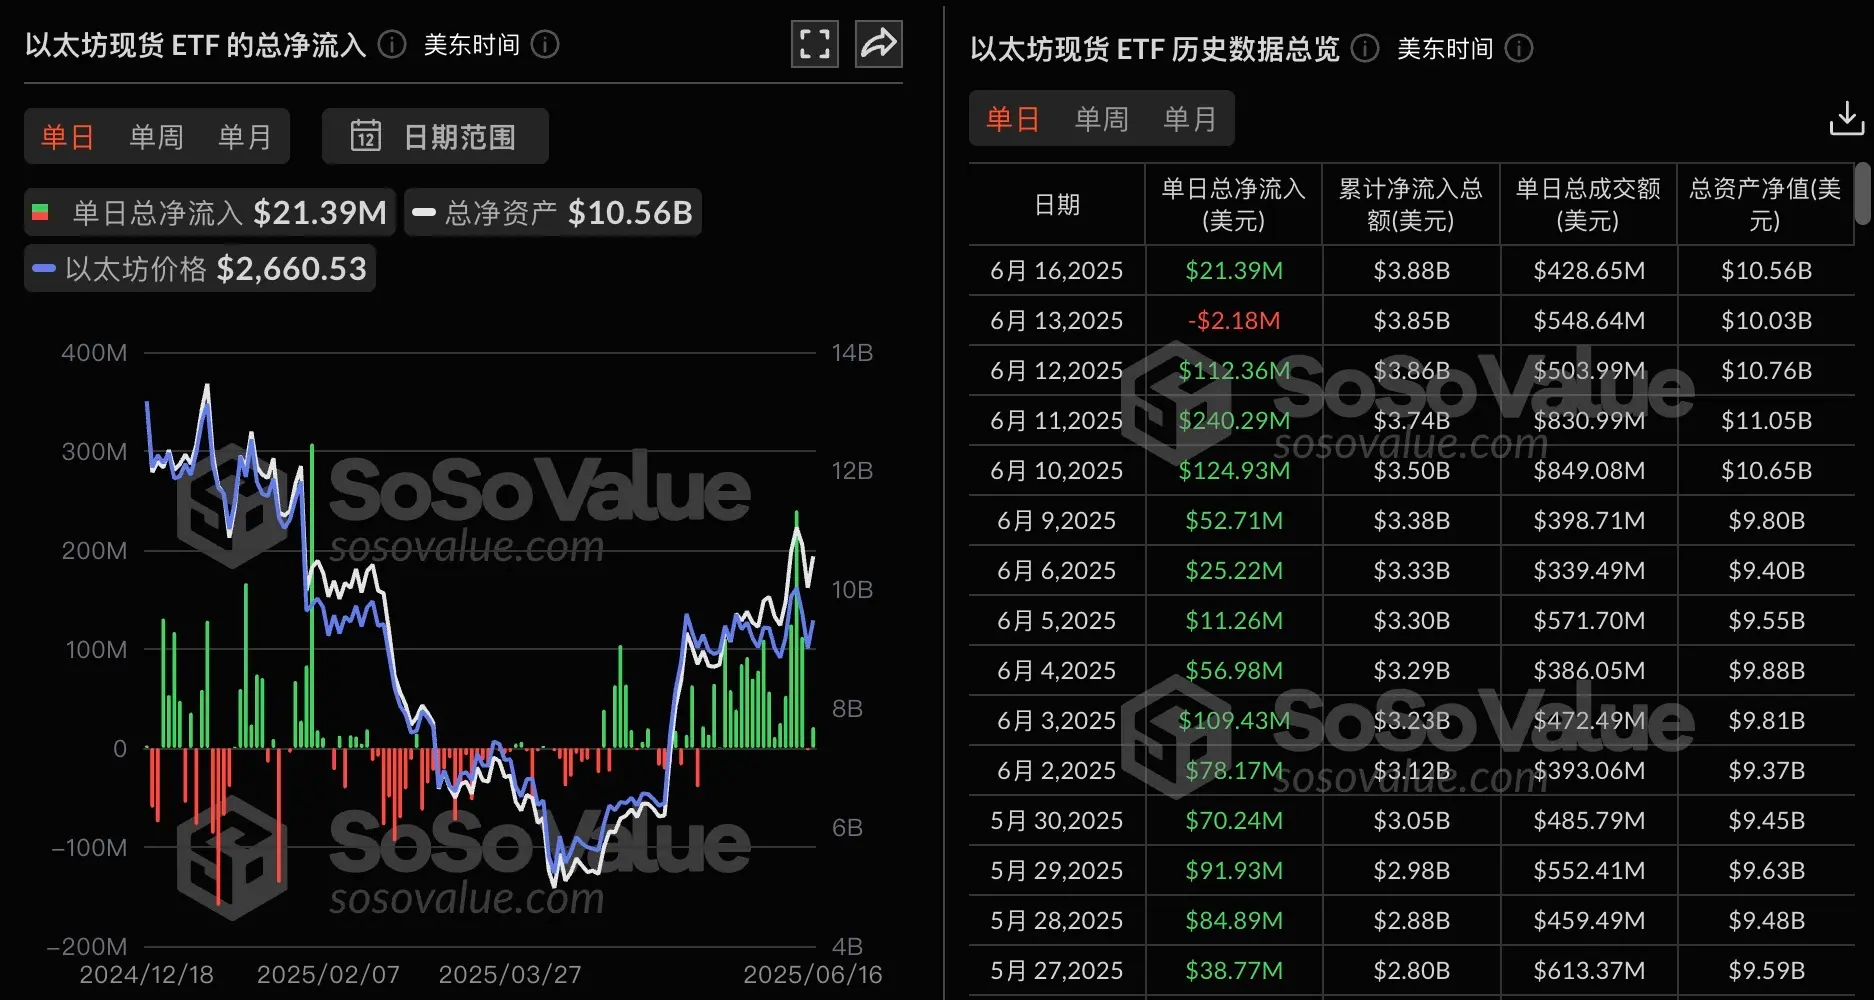This screenshot has height=1000, width=1874.
Task: Click info icon beside 美东时间 in the chart panel
Action: click(545, 45)
